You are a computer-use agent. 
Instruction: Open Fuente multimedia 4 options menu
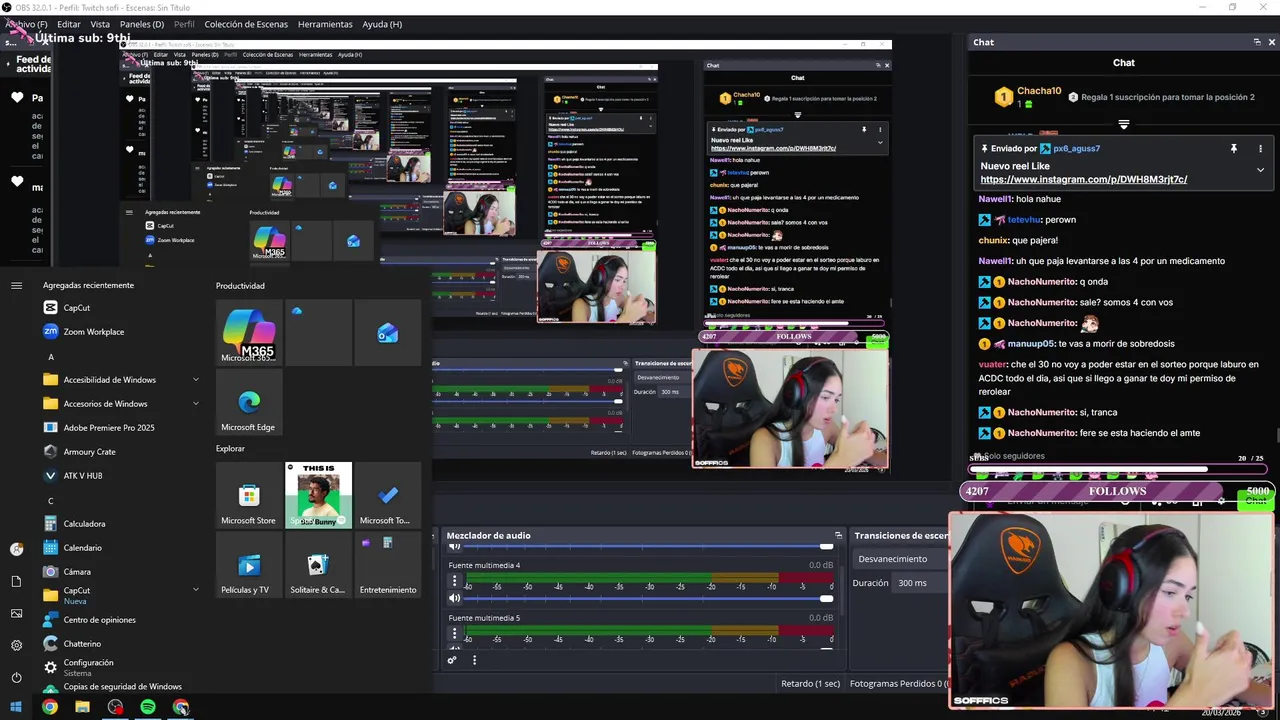click(x=454, y=580)
